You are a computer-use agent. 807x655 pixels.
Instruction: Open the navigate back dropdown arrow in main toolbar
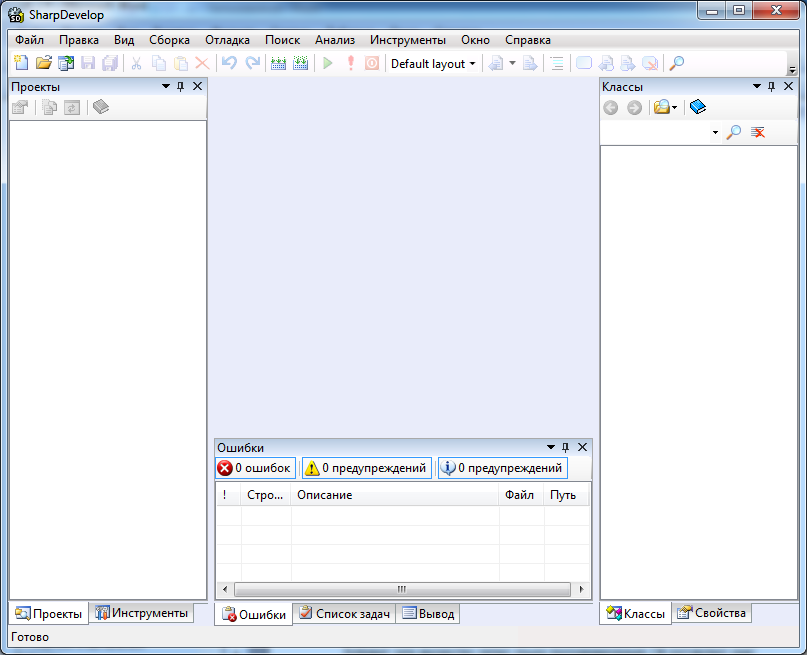point(512,63)
